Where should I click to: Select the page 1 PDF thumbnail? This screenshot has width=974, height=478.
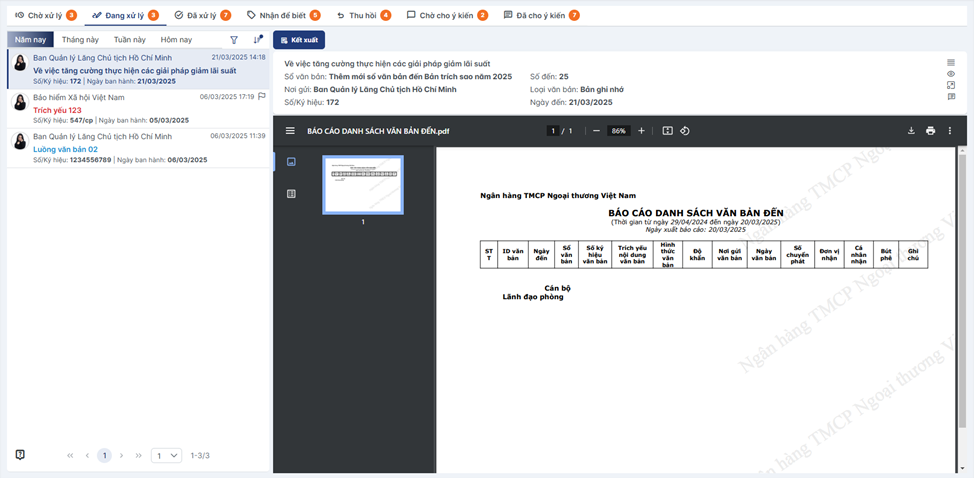(x=363, y=185)
